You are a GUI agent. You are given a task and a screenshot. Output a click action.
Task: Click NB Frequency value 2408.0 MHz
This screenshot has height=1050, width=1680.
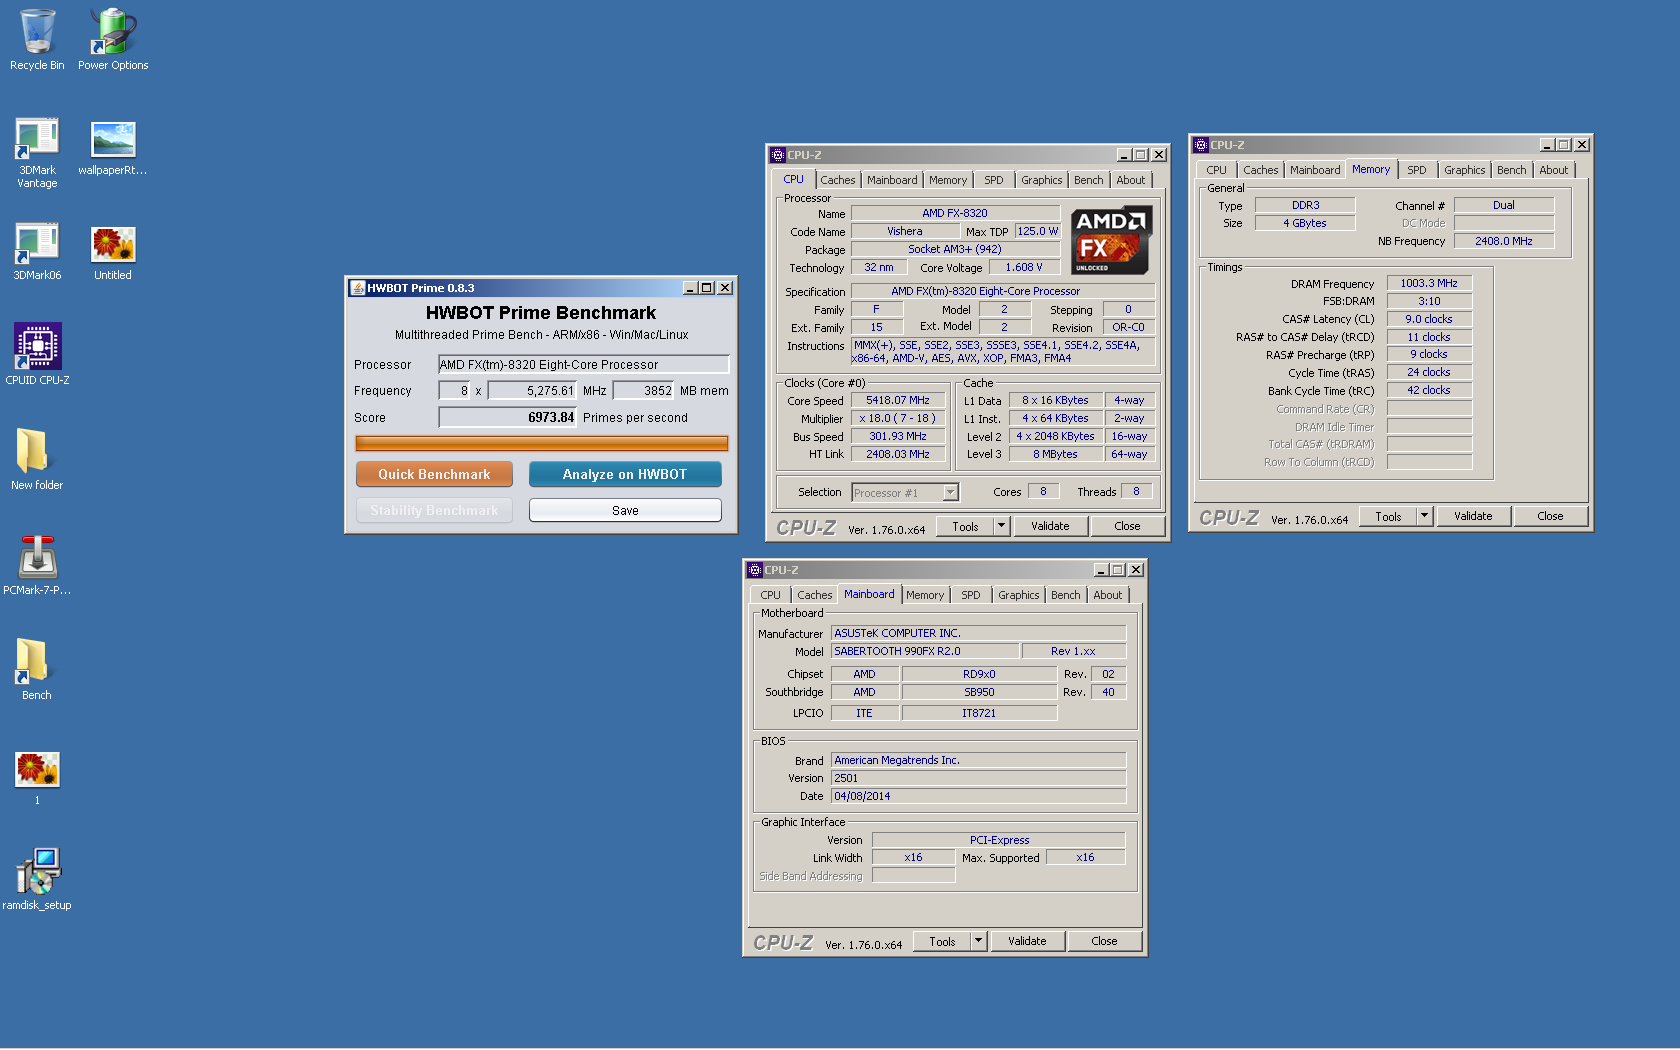click(1503, 241)
